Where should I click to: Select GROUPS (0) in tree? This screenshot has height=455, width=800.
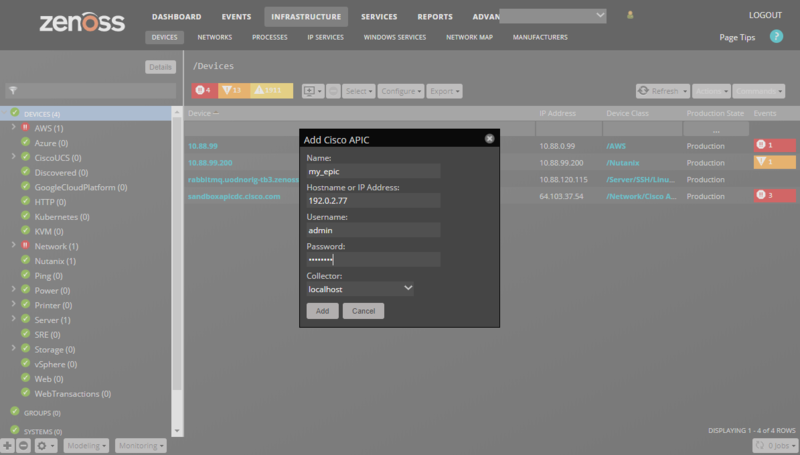coord(42,413)
